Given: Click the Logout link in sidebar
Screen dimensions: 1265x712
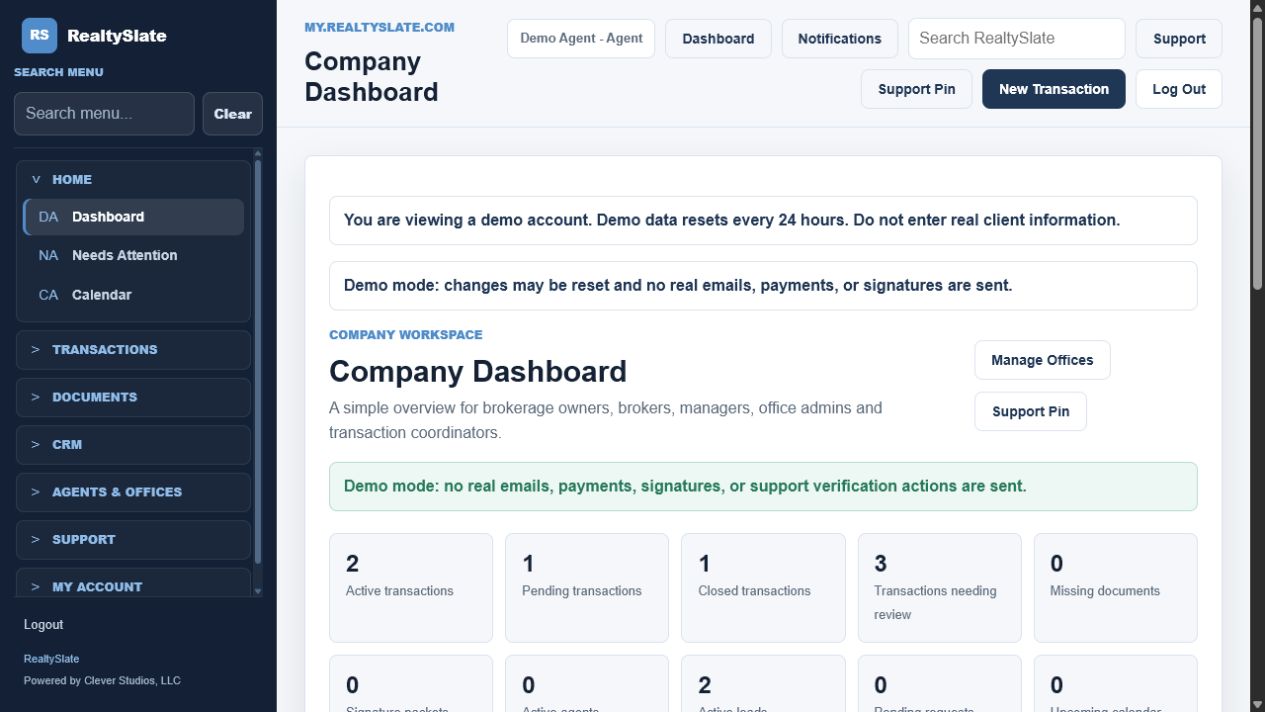Looking at the screenshot, I should [x=43, y=625].
